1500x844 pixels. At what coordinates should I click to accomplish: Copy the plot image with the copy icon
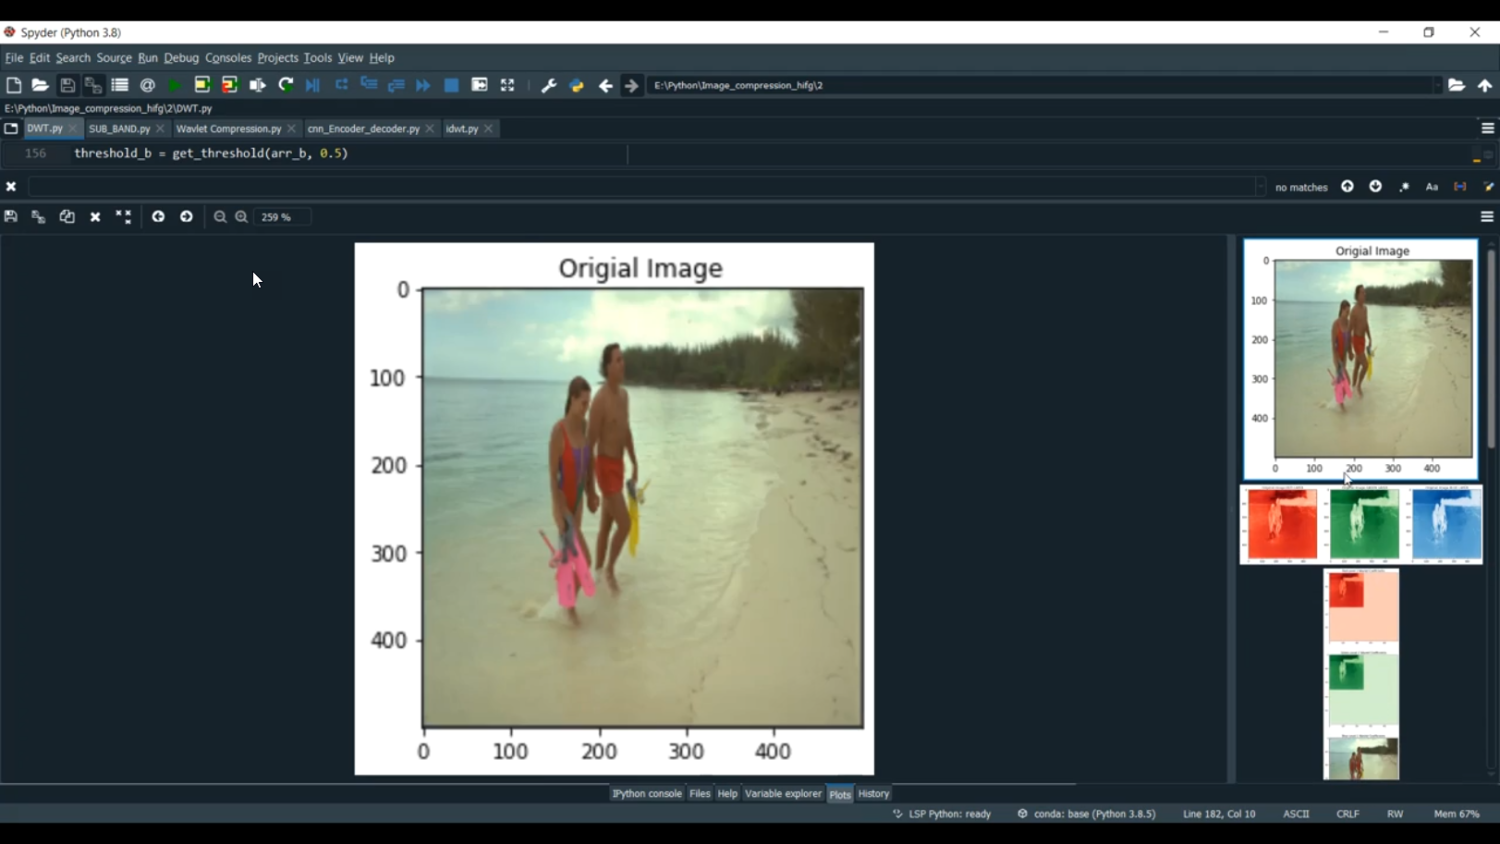[x=66, y=216]
